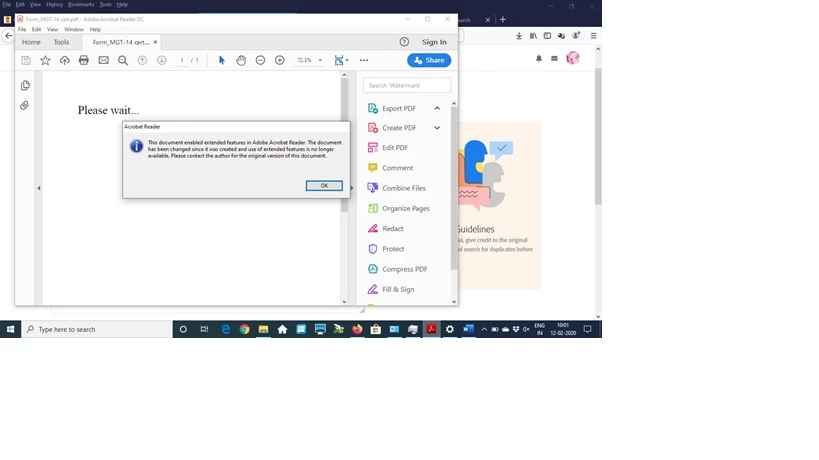Close the Form_MGT-14 cert document tab
Image resolution: width=819 pixels, height=460 pixels.
click(155, 42)
